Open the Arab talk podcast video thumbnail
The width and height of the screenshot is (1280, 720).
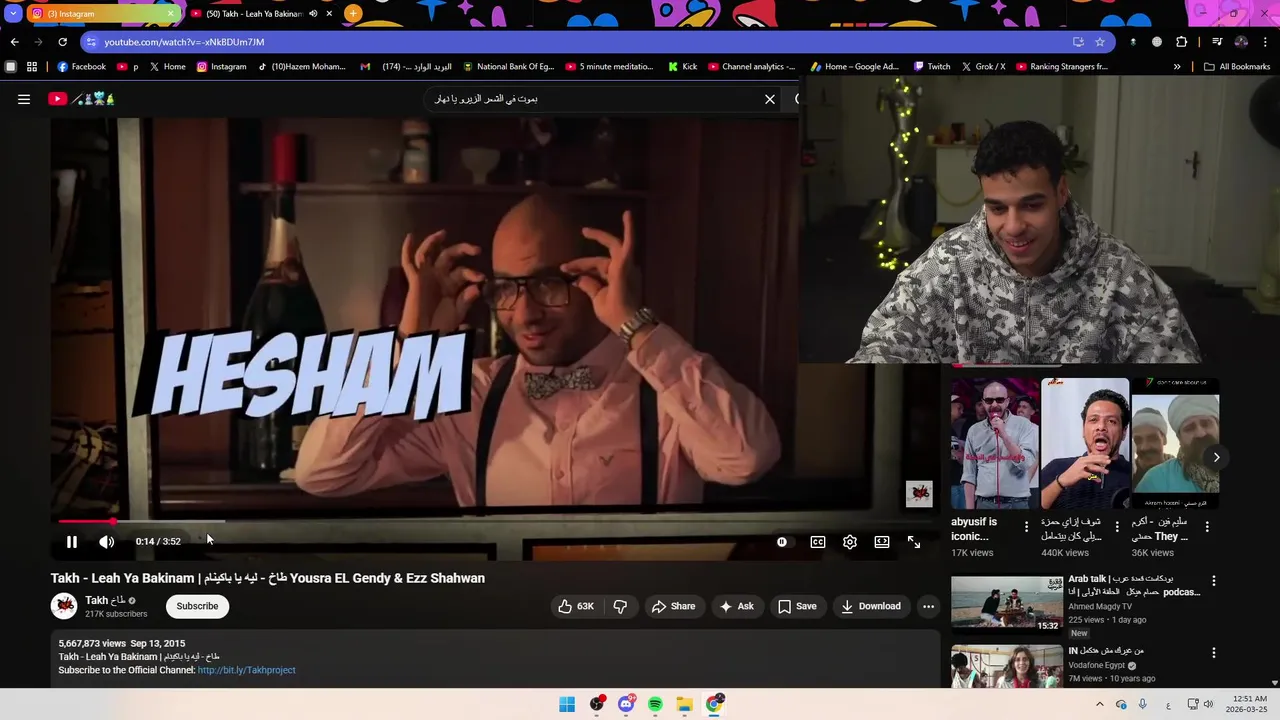1007,603
